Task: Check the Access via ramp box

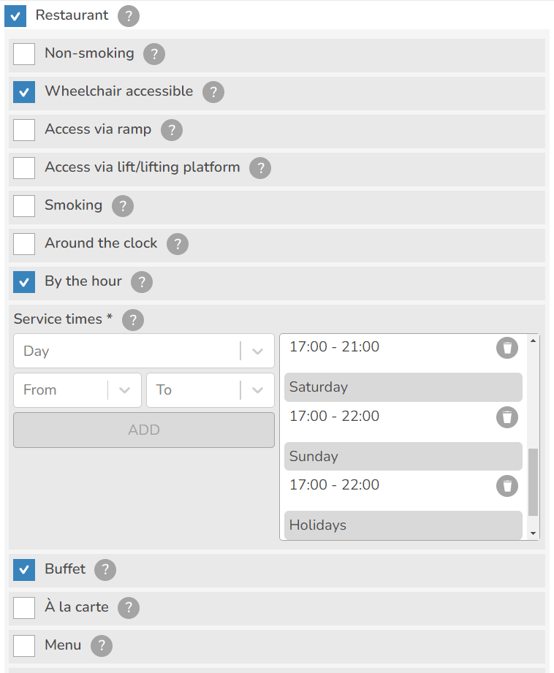Action: 24,130
